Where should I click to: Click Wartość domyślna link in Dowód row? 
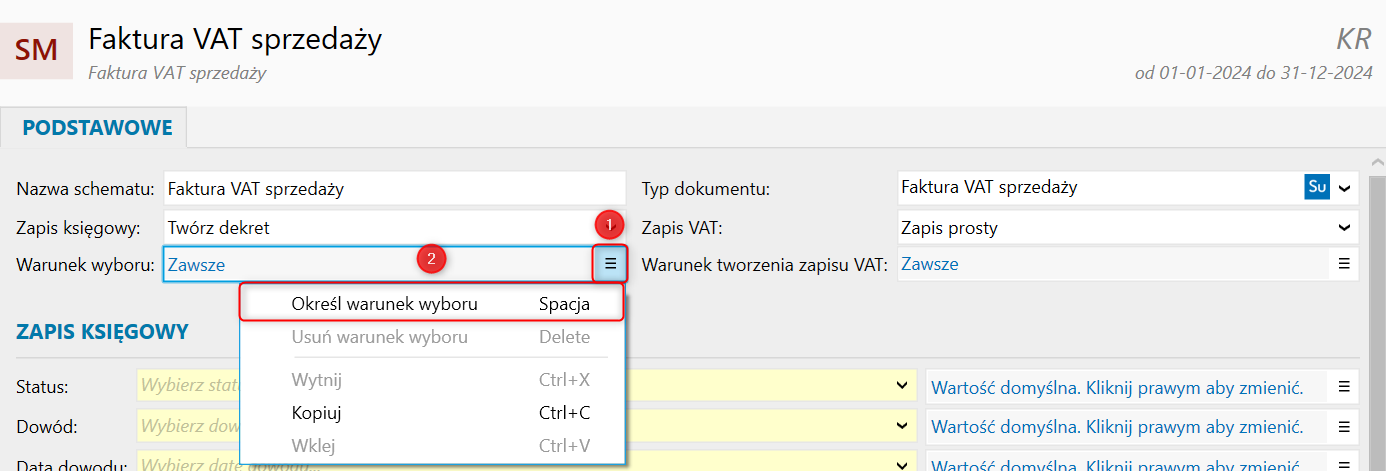coord(1116,427)
